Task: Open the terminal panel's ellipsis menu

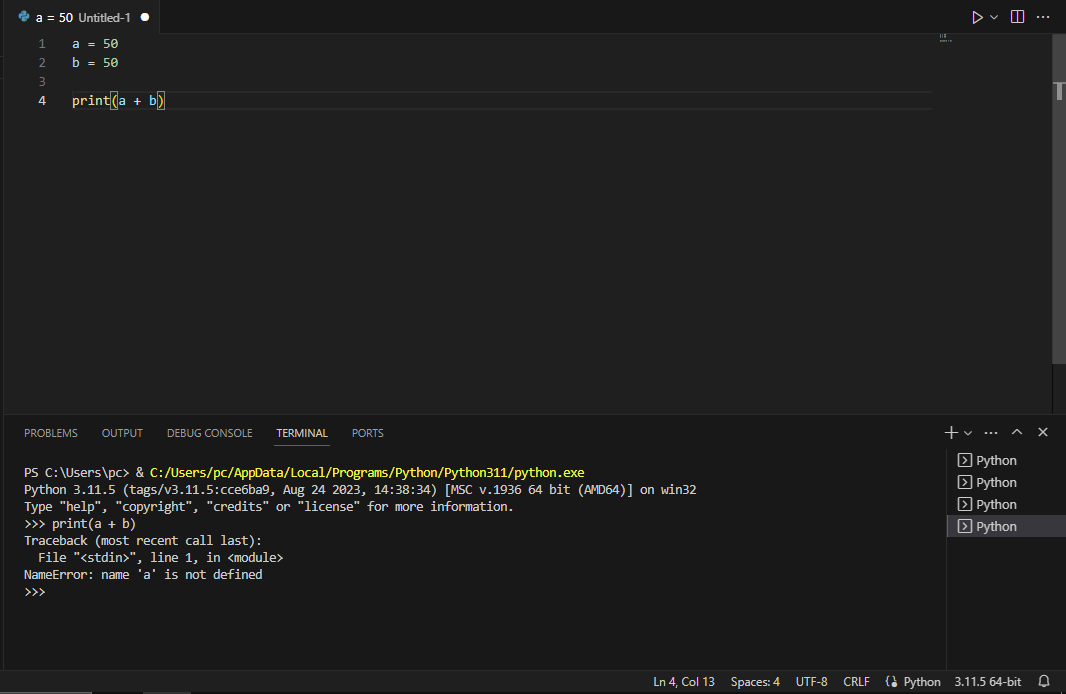Action: pyautogui.click(x=991, y=433)
